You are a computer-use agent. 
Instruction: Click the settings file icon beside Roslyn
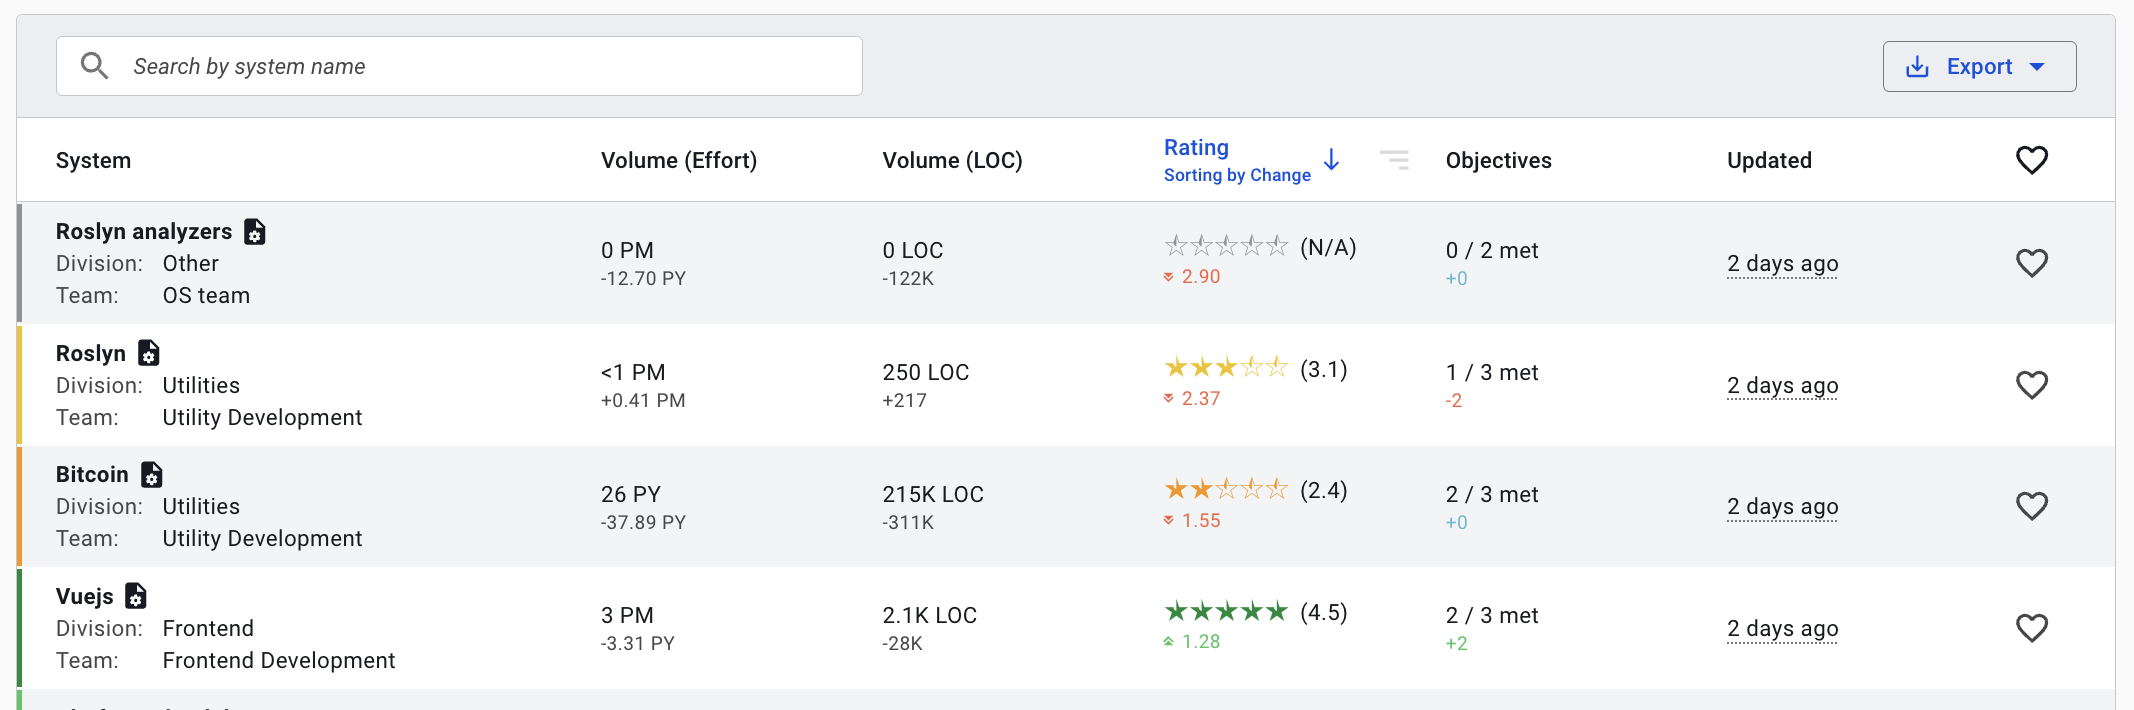(149, 353)
